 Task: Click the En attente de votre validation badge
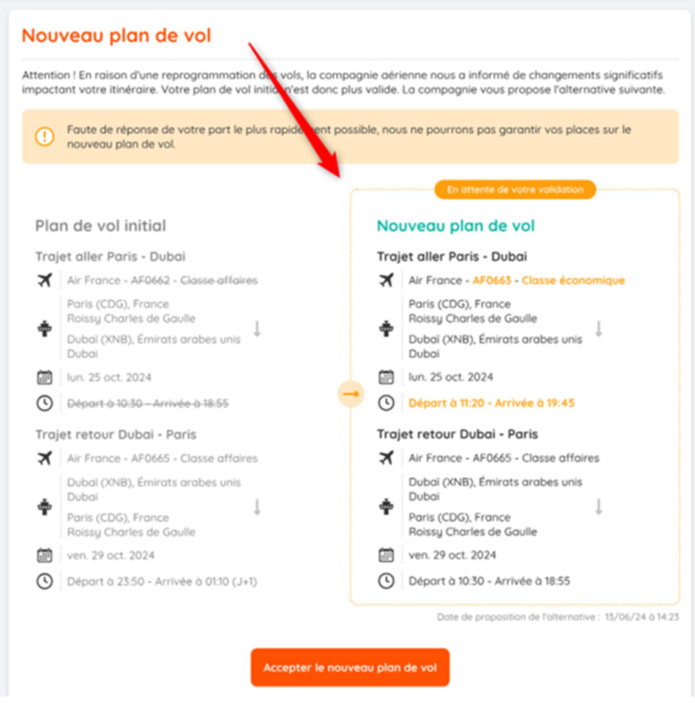pos(515,189)
